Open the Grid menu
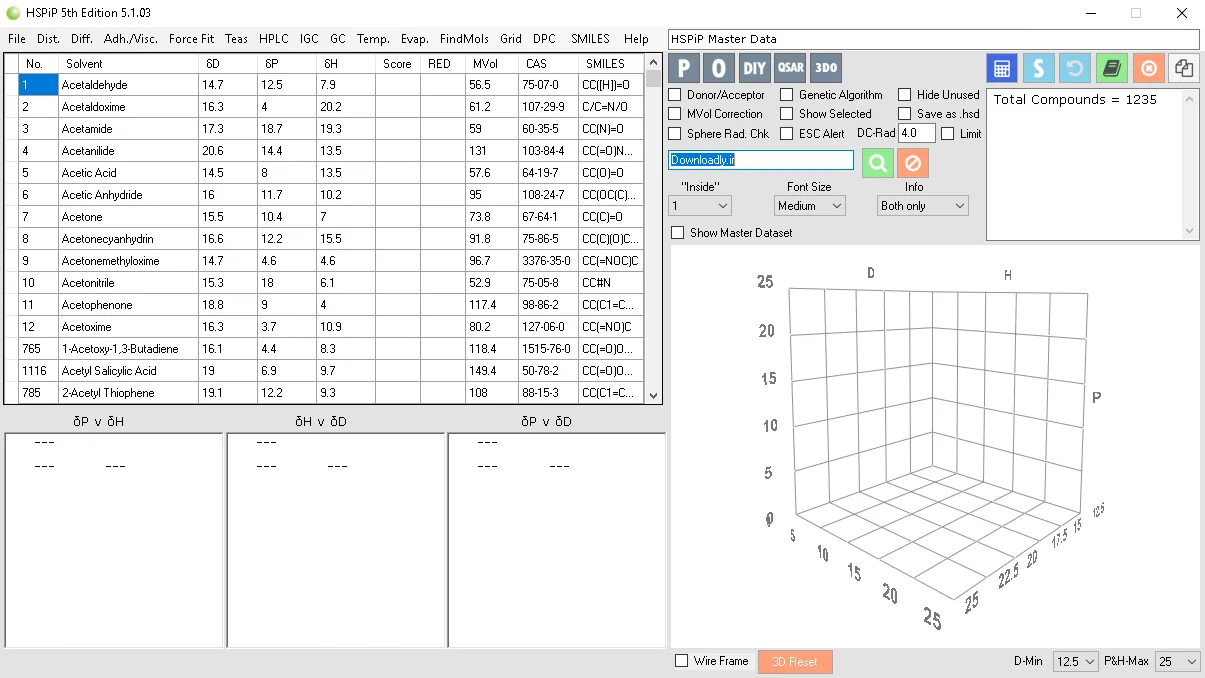This screenshot has width=1205, height=678. click(x=511, y=39)
